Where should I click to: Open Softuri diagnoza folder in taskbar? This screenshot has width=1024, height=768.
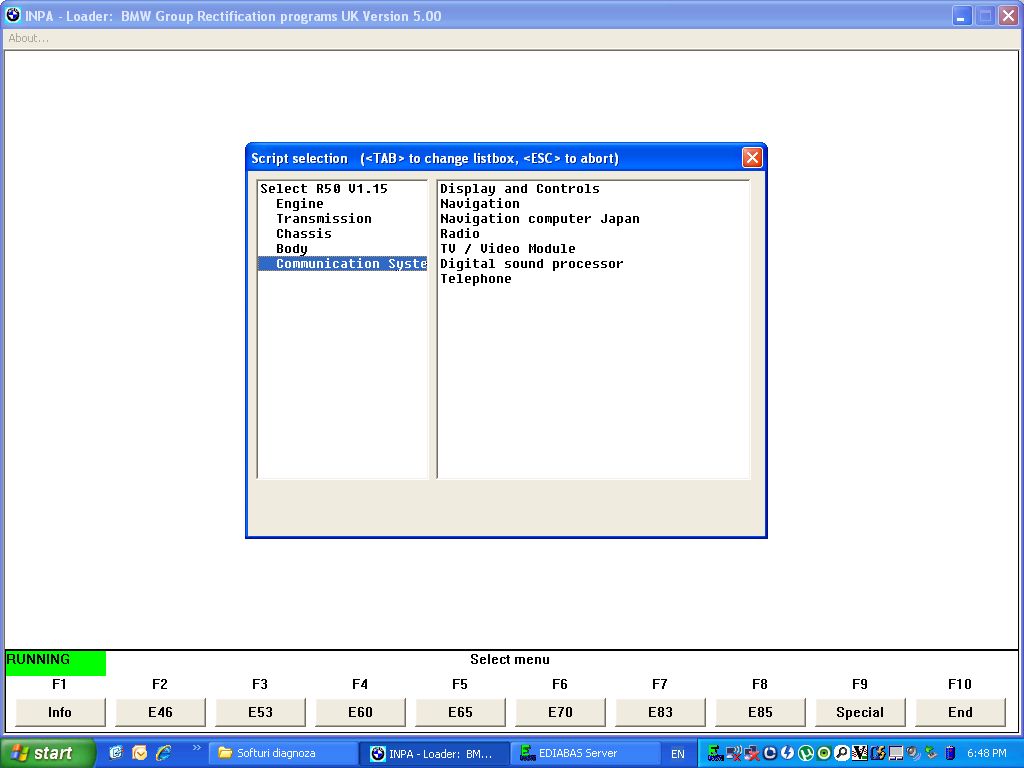click(x=282, y=753)
